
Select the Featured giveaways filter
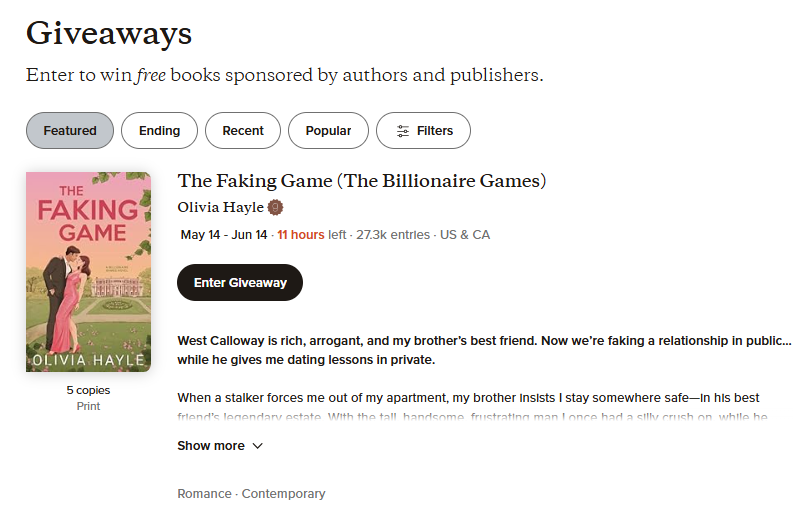pyautogui.click(x=70, y=131)
